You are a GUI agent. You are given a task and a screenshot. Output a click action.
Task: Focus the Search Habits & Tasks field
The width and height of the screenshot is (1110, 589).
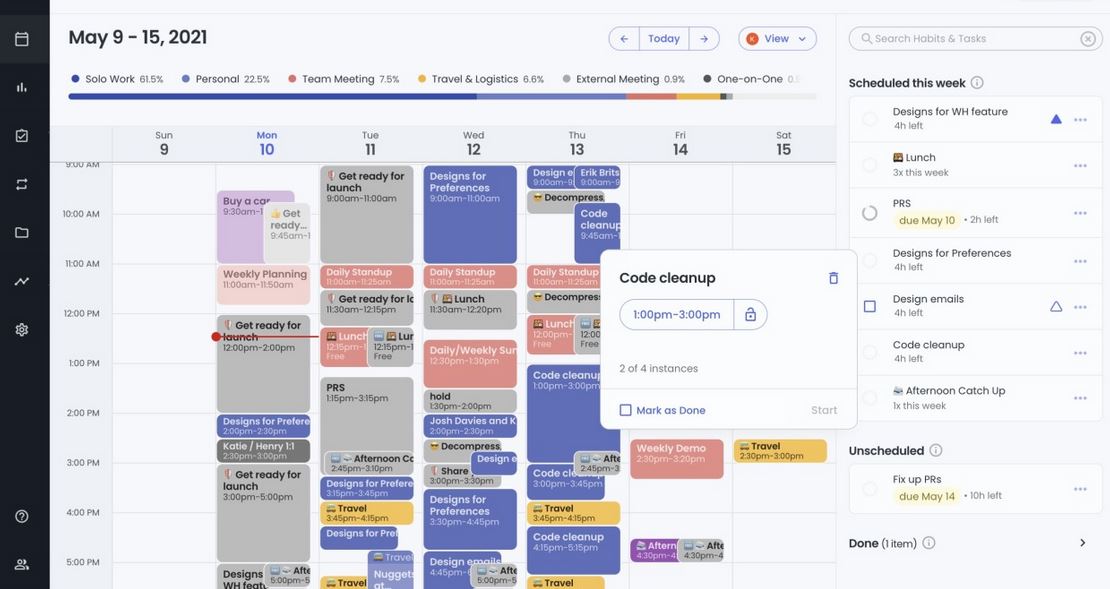(x=975, y=39)
